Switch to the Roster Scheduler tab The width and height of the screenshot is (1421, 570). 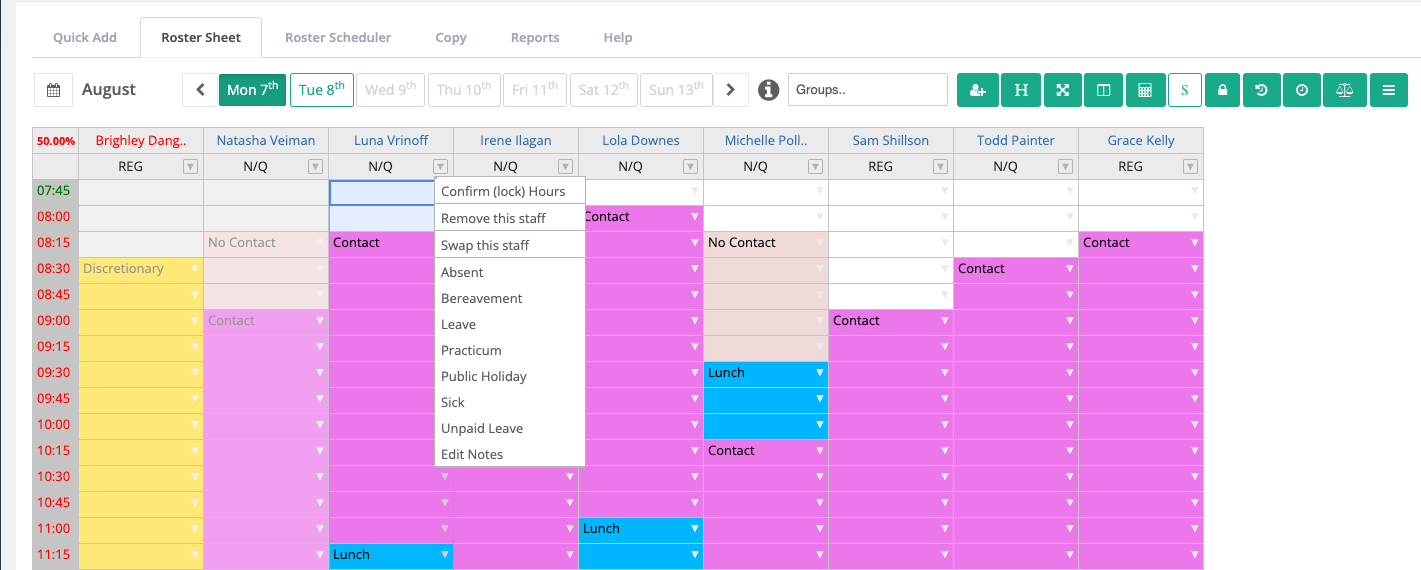(338, 38)
